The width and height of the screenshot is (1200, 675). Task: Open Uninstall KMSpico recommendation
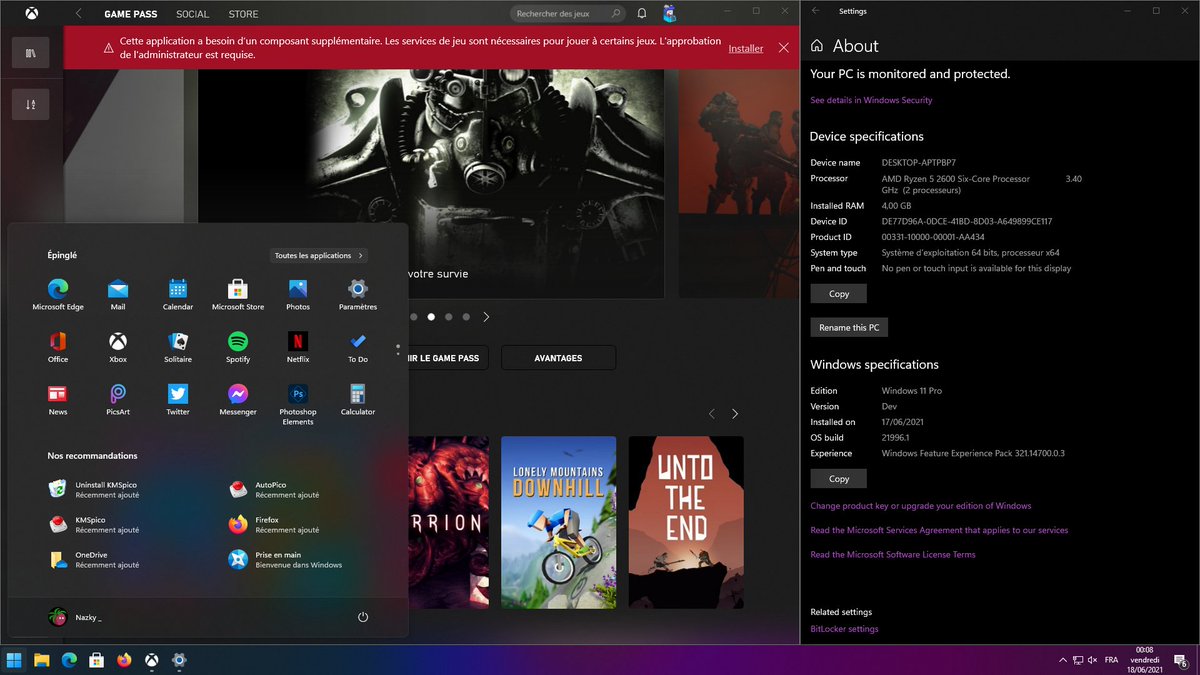93,490
